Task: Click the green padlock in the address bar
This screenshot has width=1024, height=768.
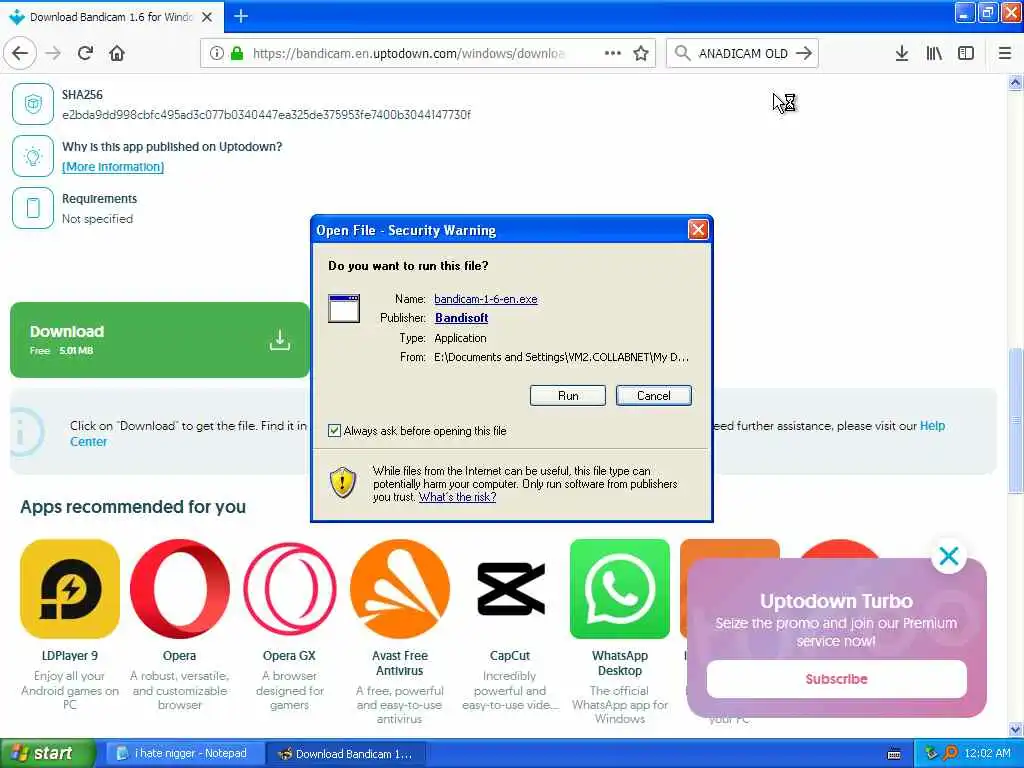Action: click(x=236, y=53)
